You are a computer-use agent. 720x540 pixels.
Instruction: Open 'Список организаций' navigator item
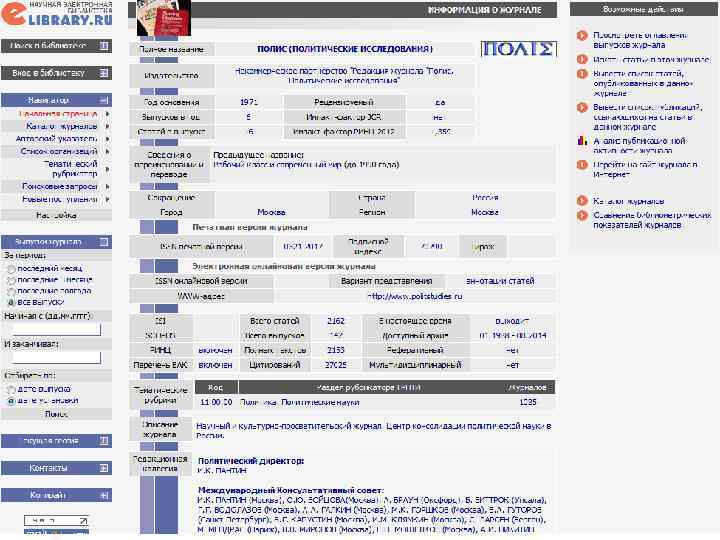(59, 151)
